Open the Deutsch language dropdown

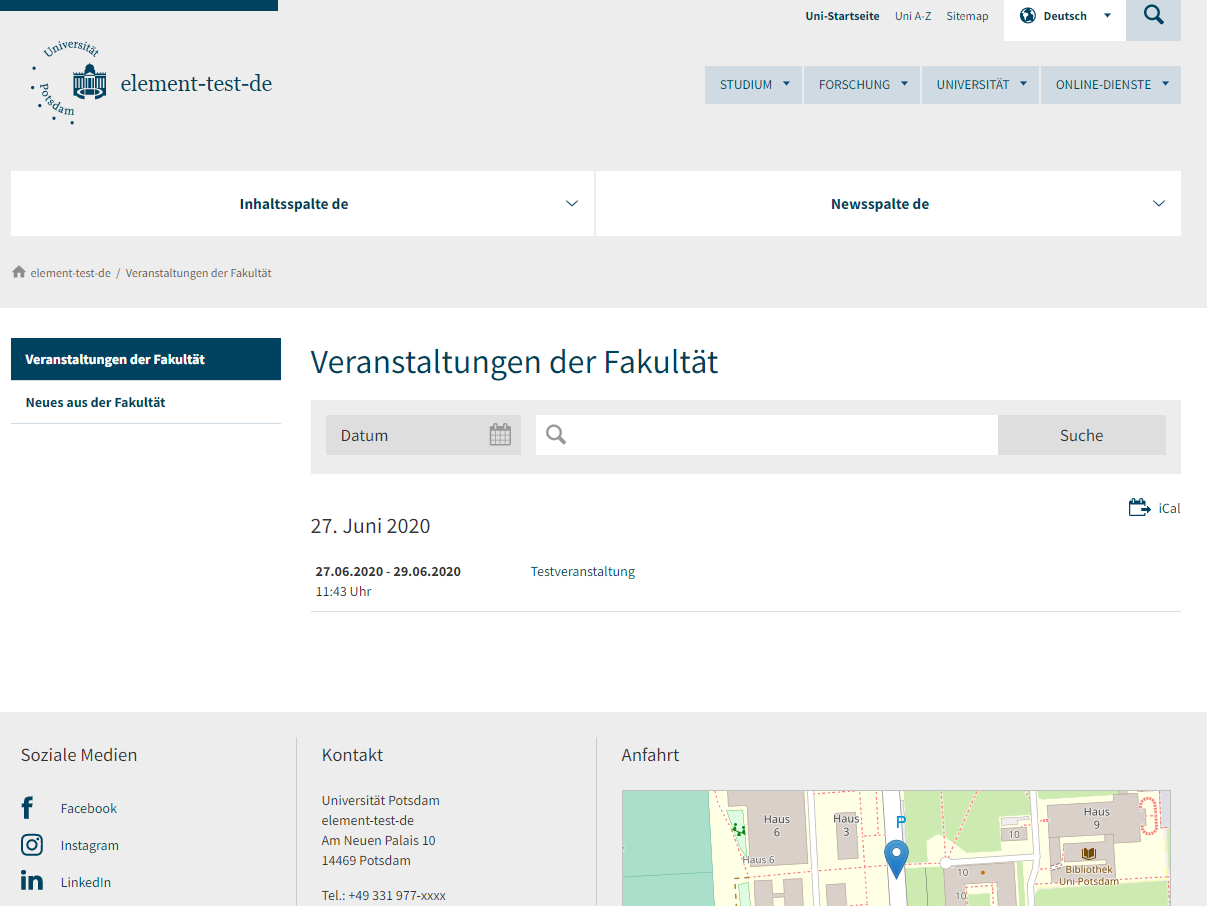1064,16
